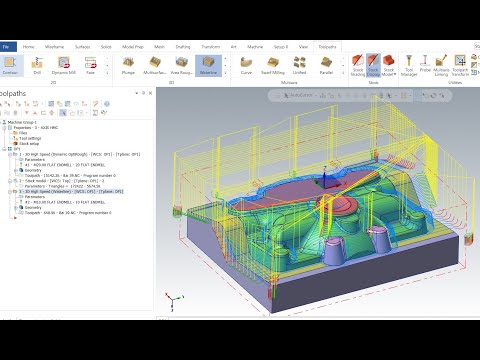This screenshot has width=480, height=360.
Task: Open the Tool Manager
Action: point(409,66)
